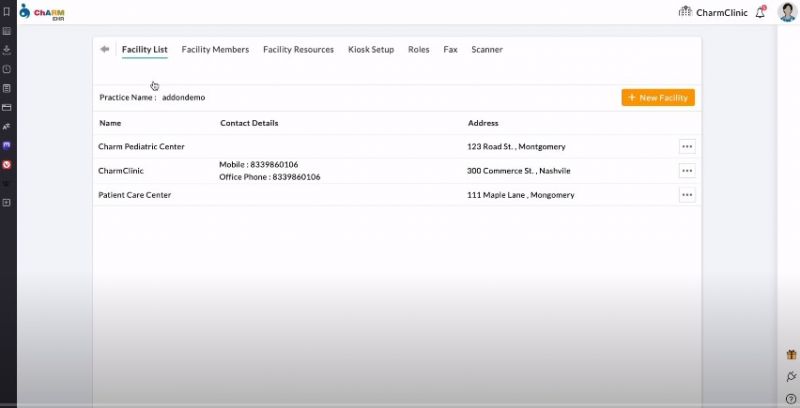Click the Name column header
This screenshot has height=408, width=800.
(110, 123)
